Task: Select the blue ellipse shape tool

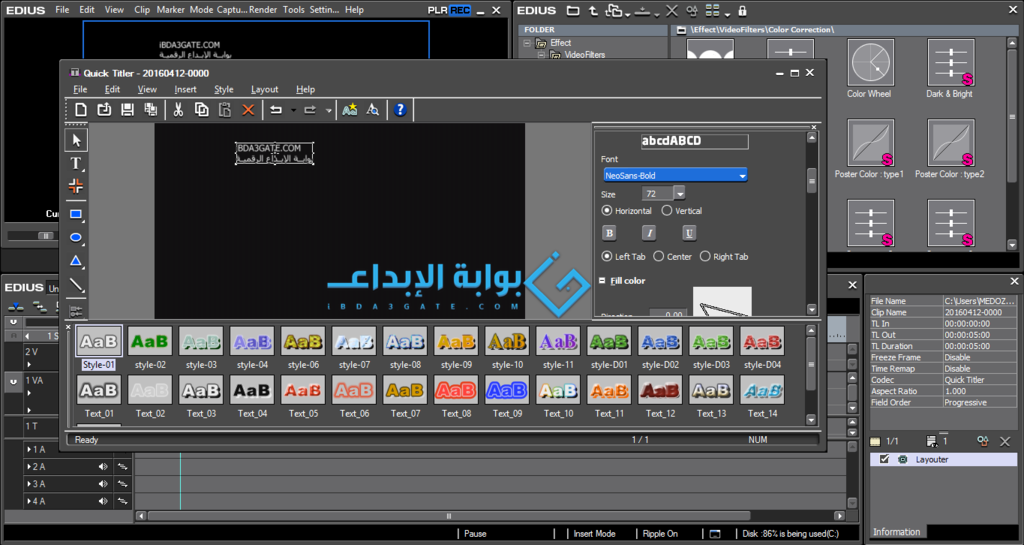Action: coord(76,238)
